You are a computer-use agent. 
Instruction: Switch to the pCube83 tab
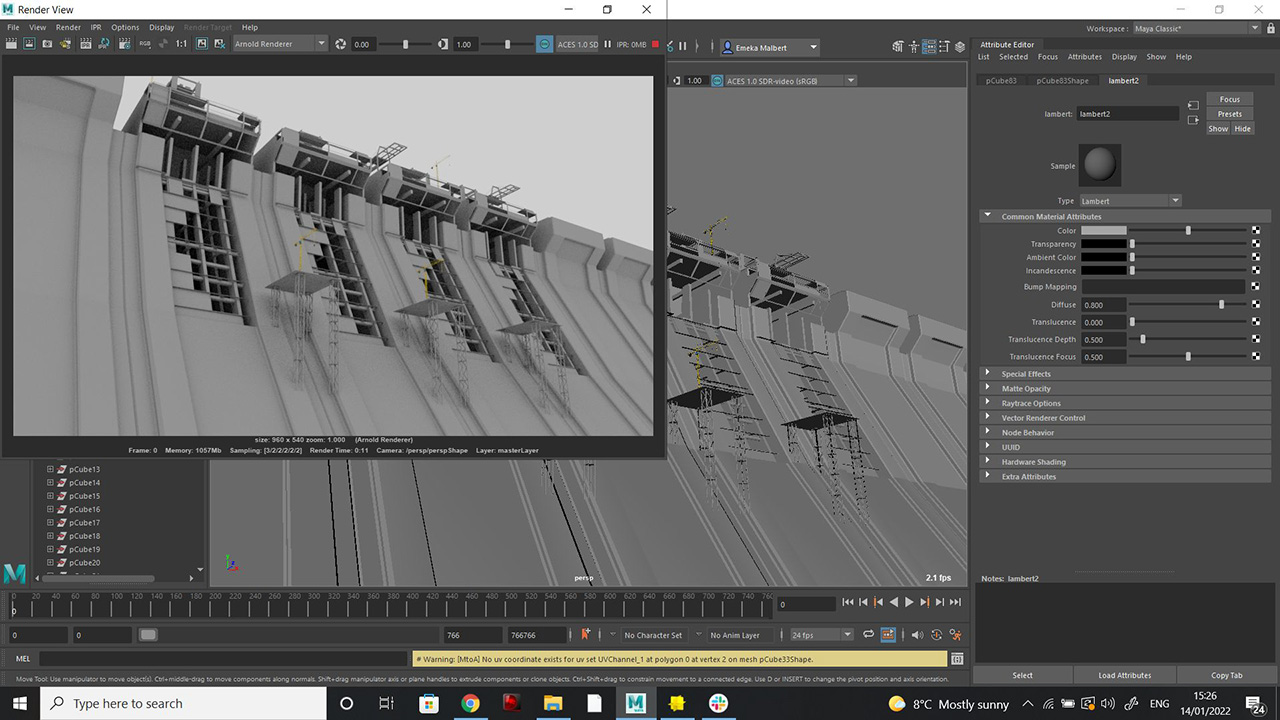[x=1001, y=80]
